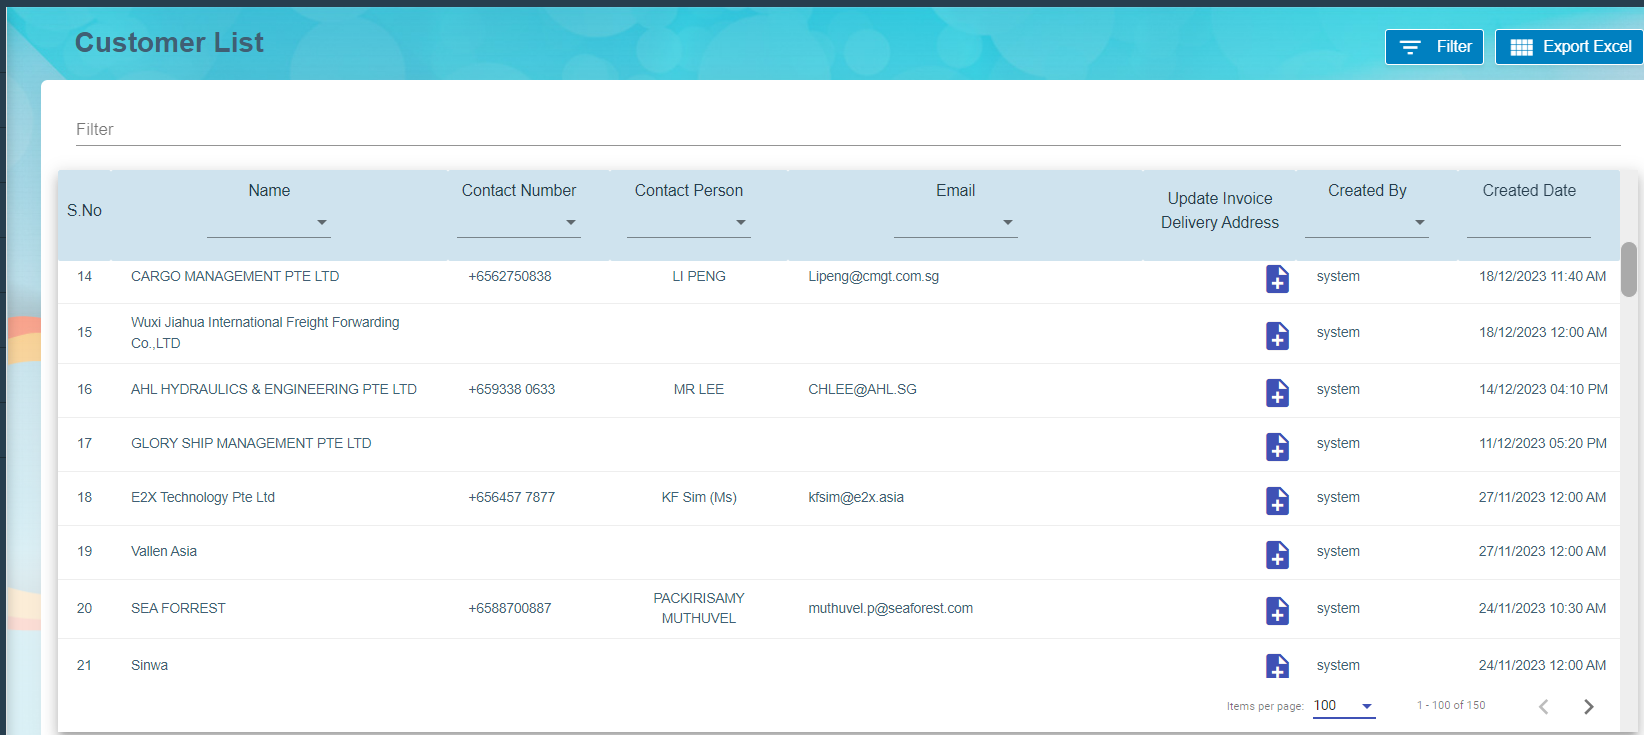Screen dimensions: 1644x735
Task: Open address update icon for Vallen Asia
Action: coord(1277,554)
